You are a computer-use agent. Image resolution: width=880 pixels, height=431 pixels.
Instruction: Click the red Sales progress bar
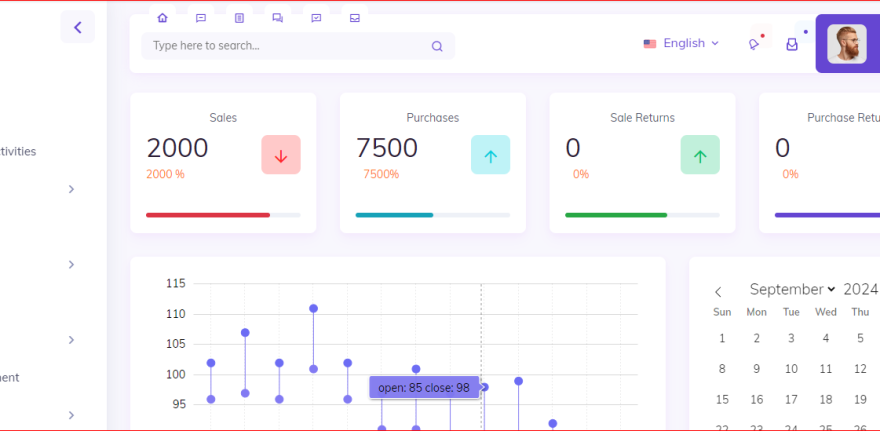click(x=208, y=215)
